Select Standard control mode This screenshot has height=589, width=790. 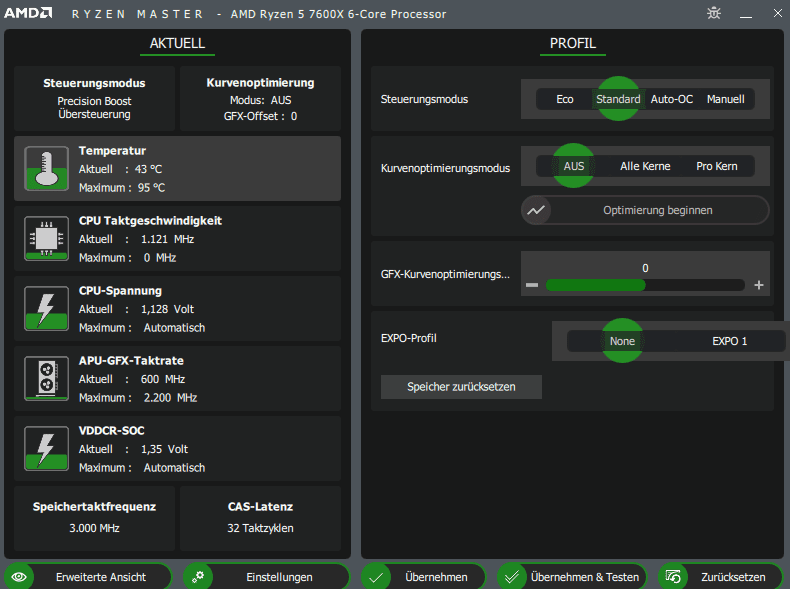coord(618,99)
